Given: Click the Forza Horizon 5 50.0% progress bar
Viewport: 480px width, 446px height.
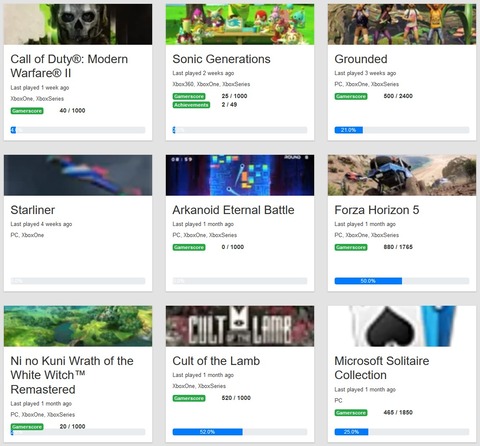Looking at the screenshot, I should [402, 281].
